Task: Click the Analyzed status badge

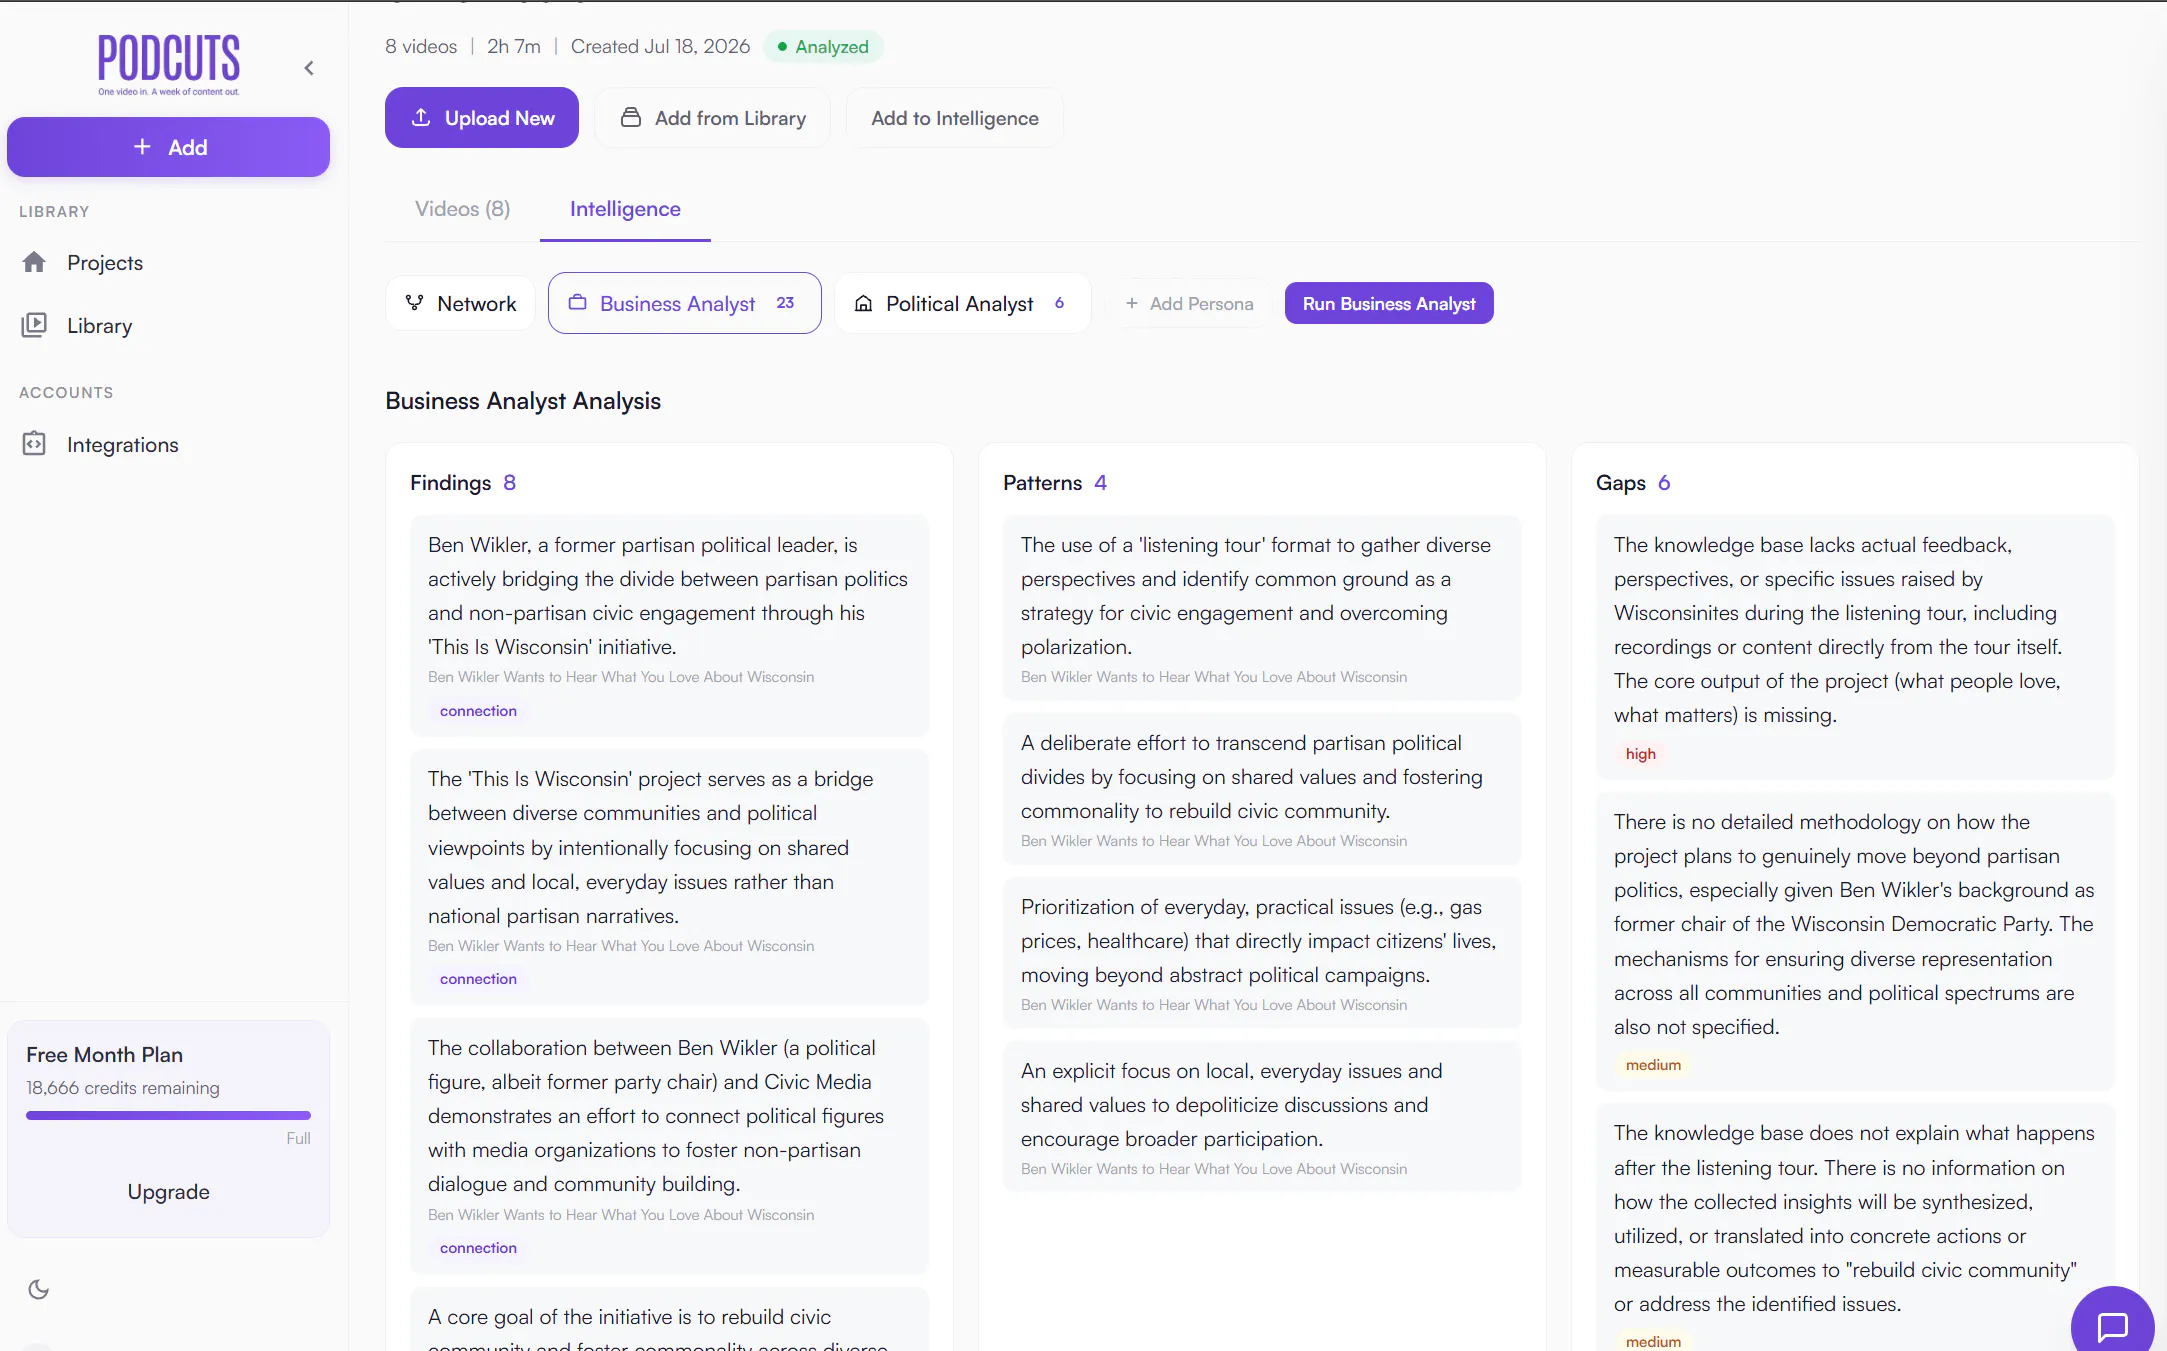Action: pos(823,47)
